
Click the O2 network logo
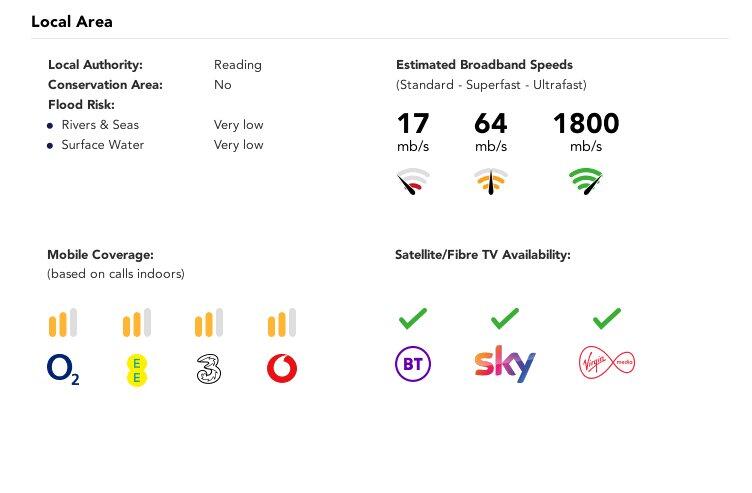pos(63,369)
